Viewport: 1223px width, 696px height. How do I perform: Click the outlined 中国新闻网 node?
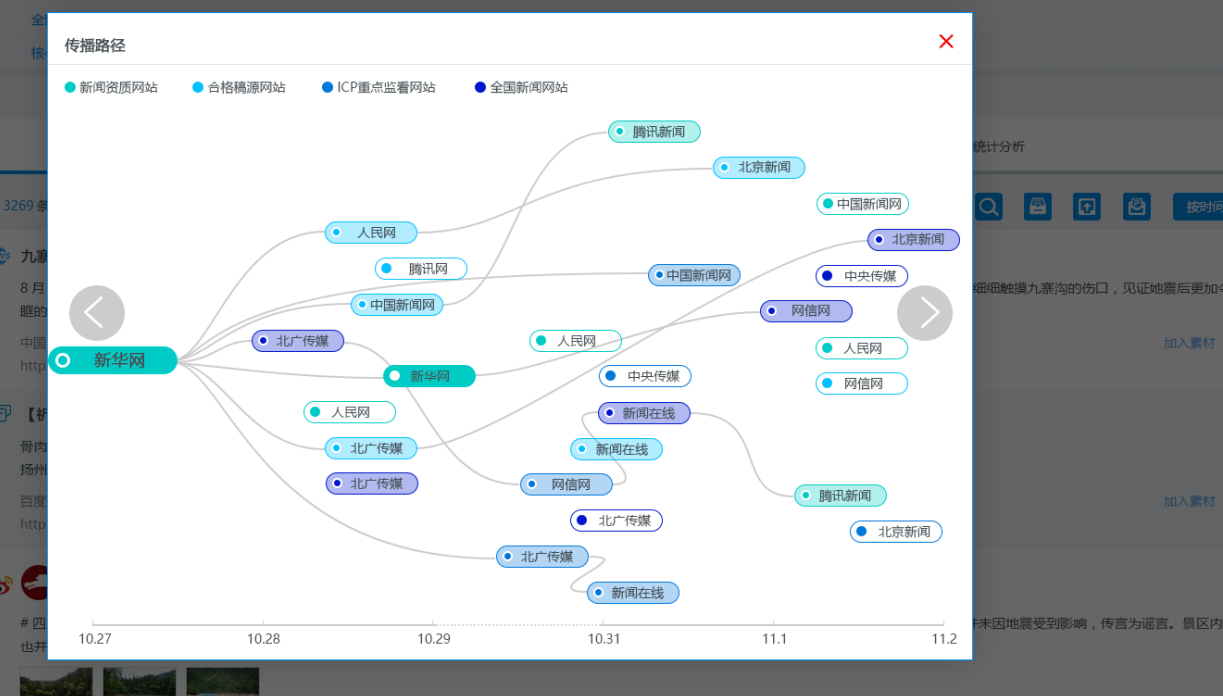coord(863,204)
